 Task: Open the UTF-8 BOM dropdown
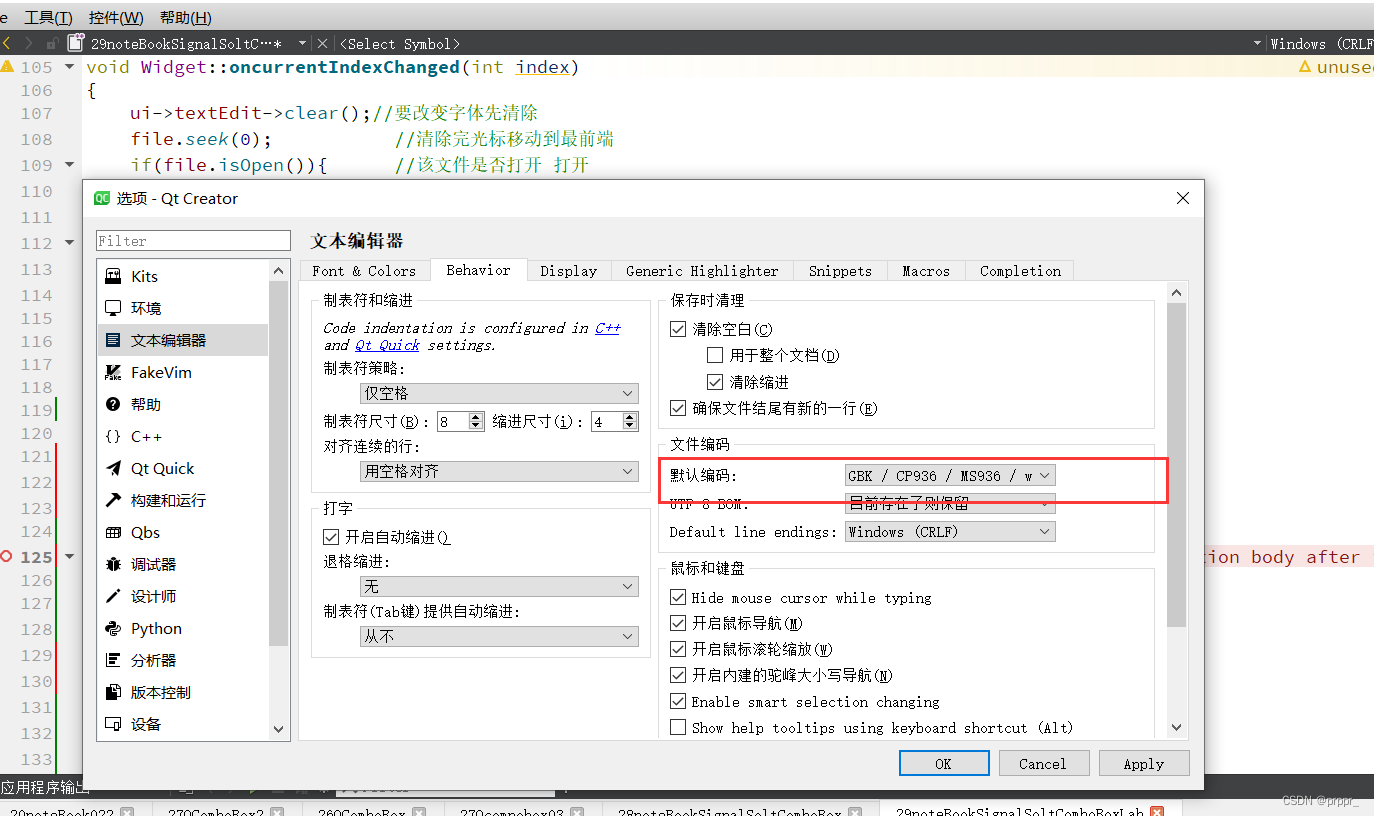point(950,504)
